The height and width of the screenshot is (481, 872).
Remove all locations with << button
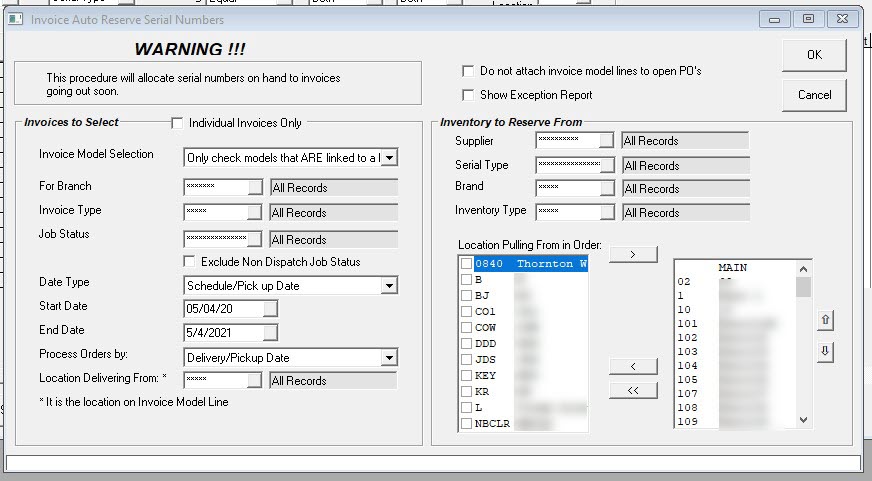[x=633, y=390]
